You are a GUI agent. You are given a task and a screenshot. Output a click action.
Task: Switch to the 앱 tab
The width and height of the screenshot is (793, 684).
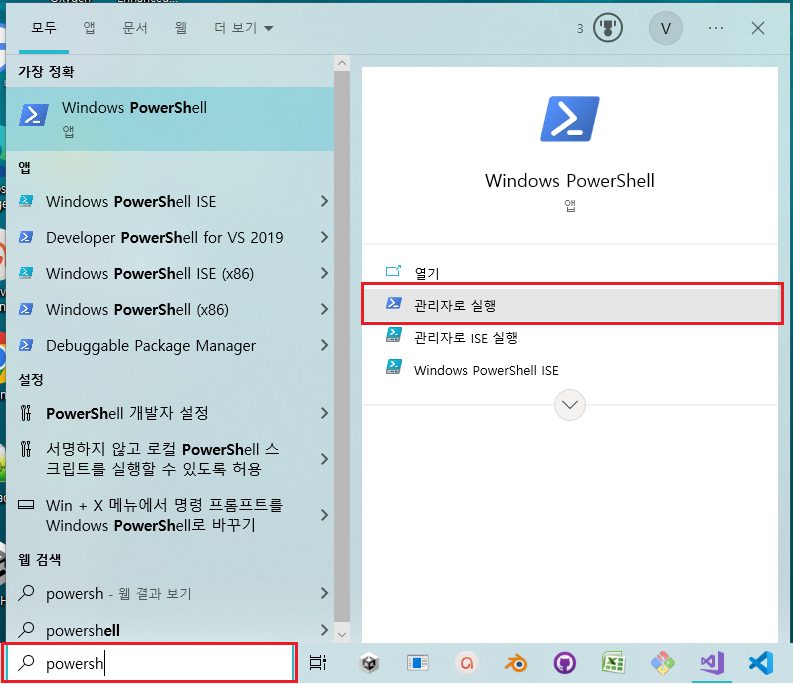[90, 28]
